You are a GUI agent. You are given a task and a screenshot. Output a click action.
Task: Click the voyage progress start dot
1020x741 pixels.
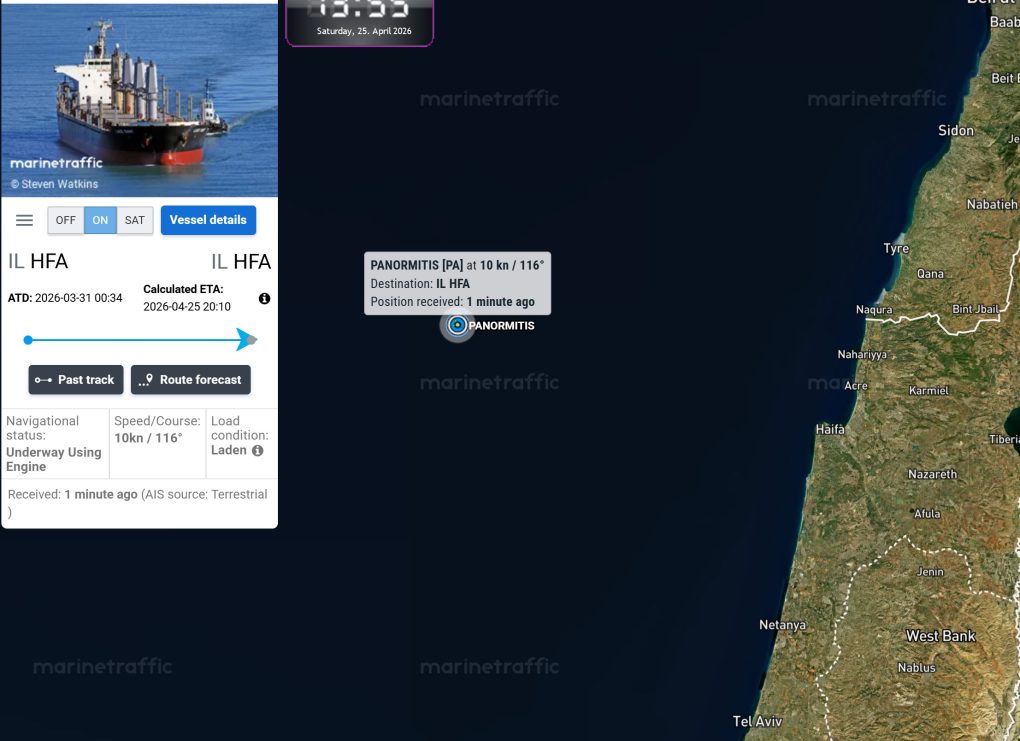[28, 340]
